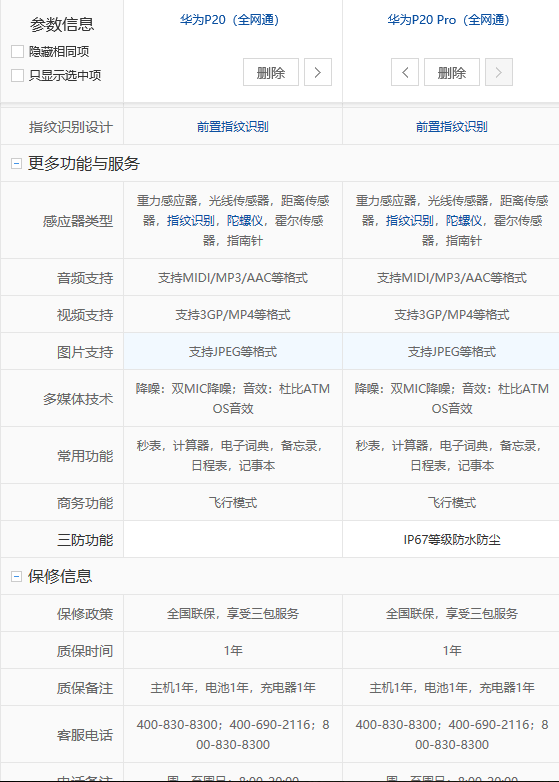559x782 pixels.
Task: Enable the 隐藏相同项 checkbox
Action: tap(17, 51)
